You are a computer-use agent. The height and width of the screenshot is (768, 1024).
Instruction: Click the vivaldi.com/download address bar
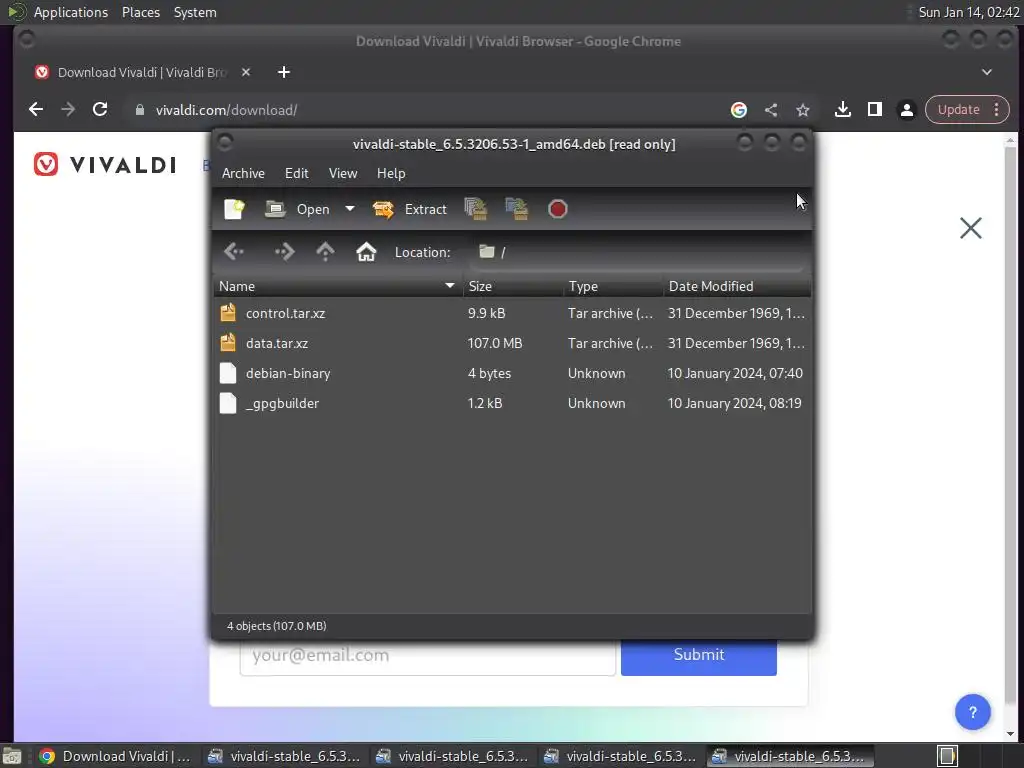pos(226,110)
